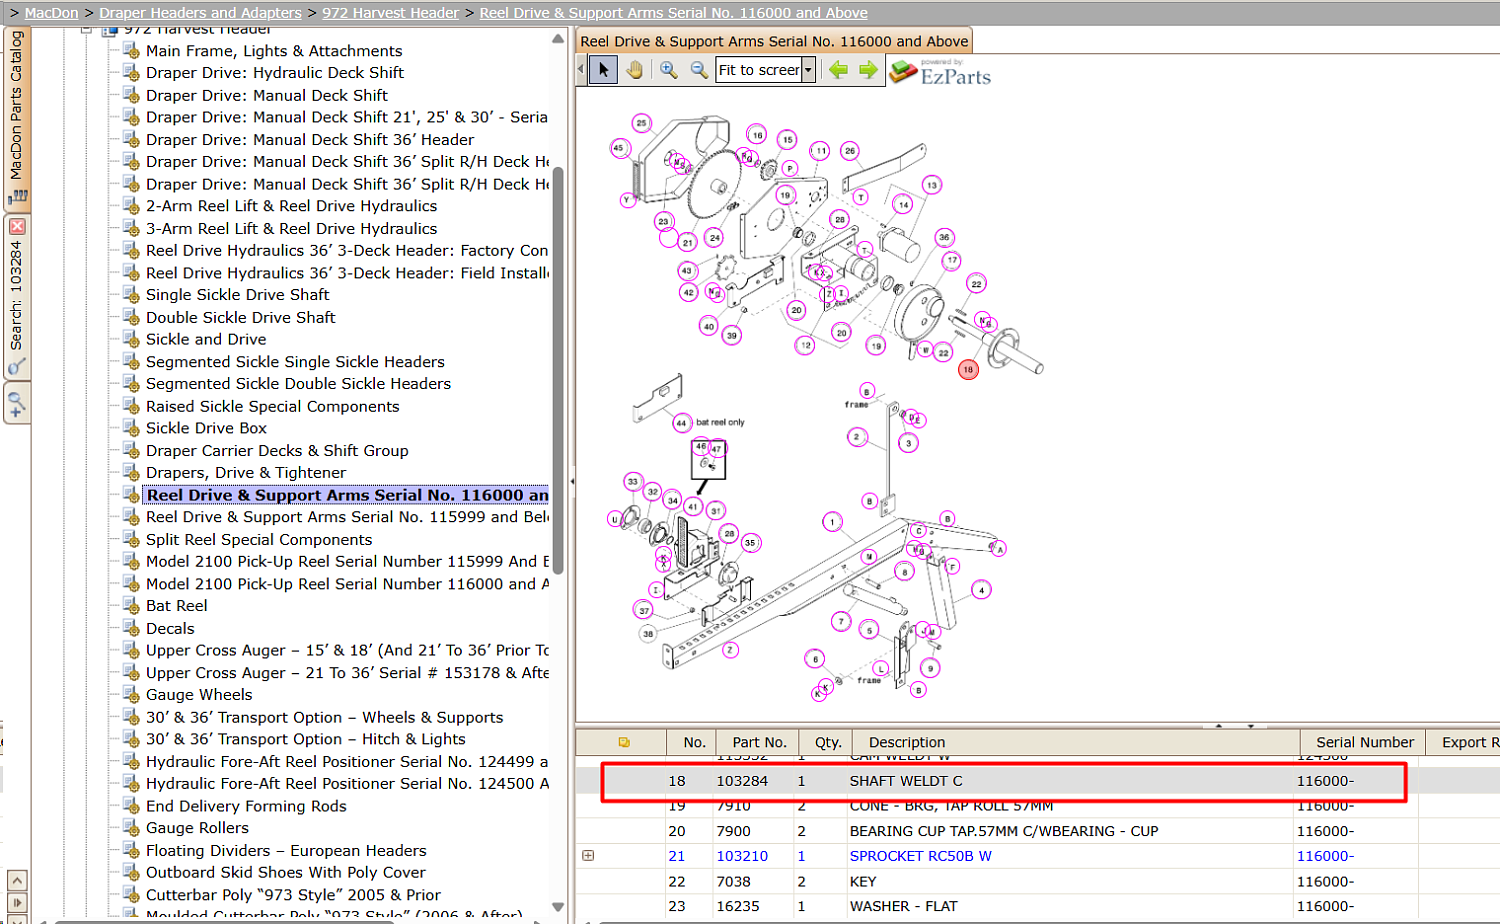Select the WASHER - FLAT row
This screenshot has width=1500, height=924.
1037,906
